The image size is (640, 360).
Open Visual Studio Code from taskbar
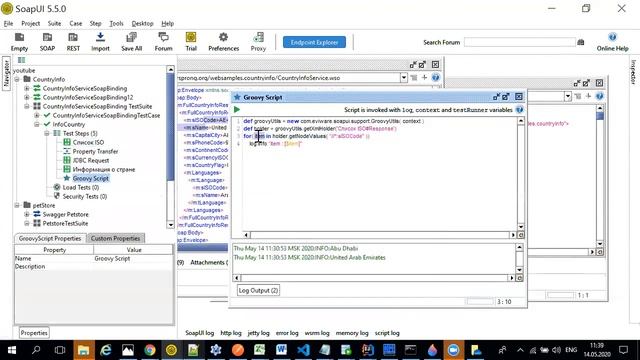(303, 350)
